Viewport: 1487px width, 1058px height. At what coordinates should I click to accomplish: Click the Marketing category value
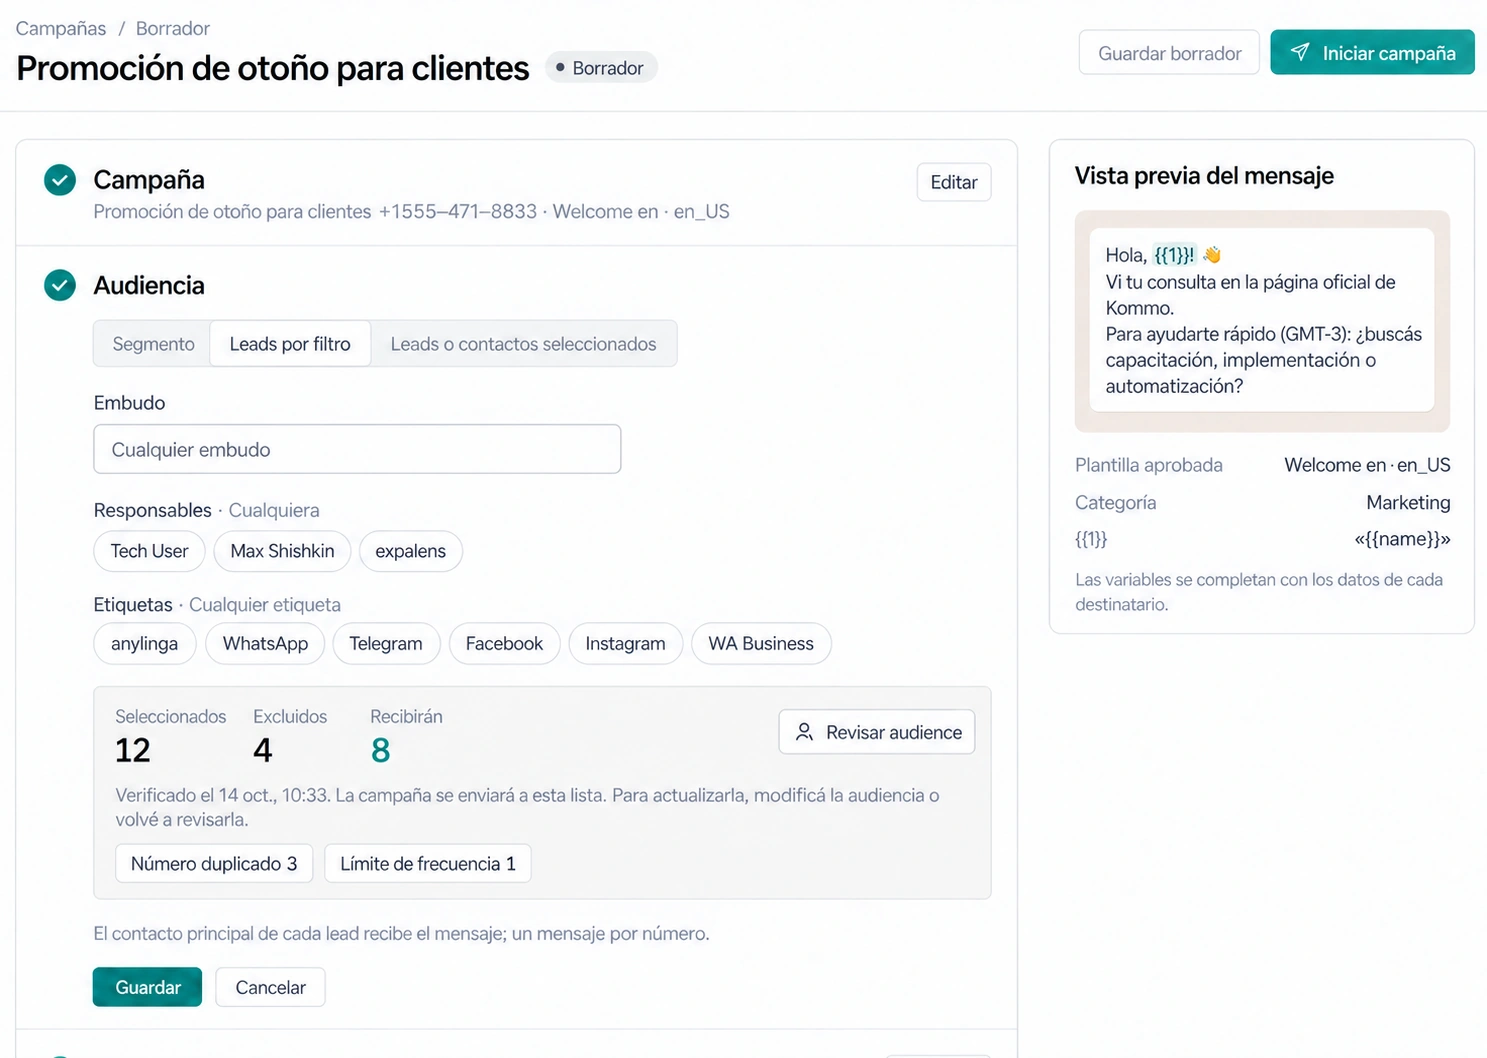point(1408,502)
